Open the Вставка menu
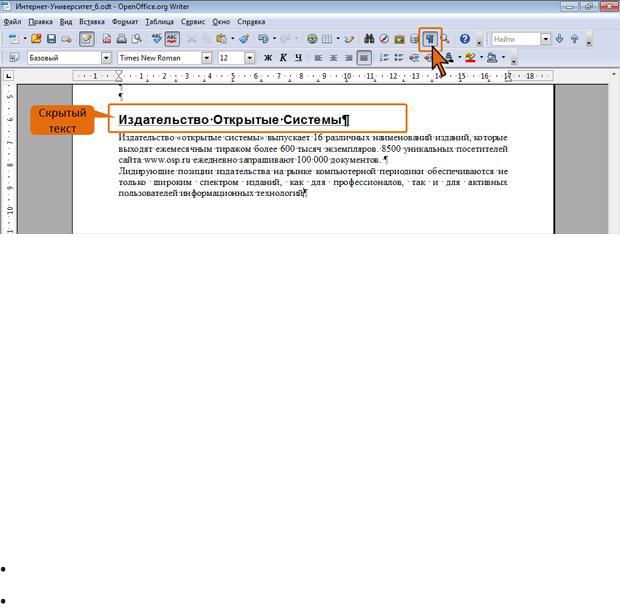Viewport: 620px width, 608px height. (92, 22)
